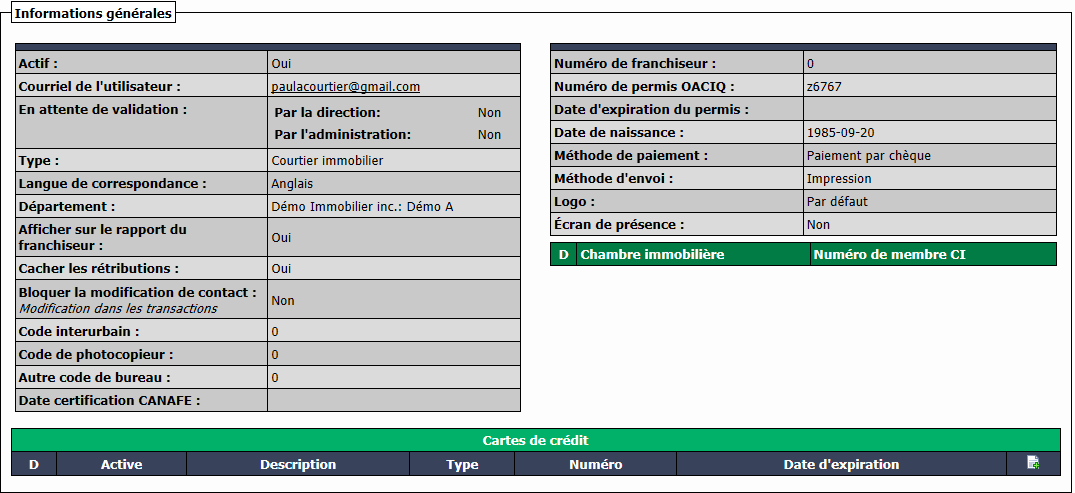The image size is (1075, 493).
Task: Click the add credit card icon
Action: pos(1033,464)
